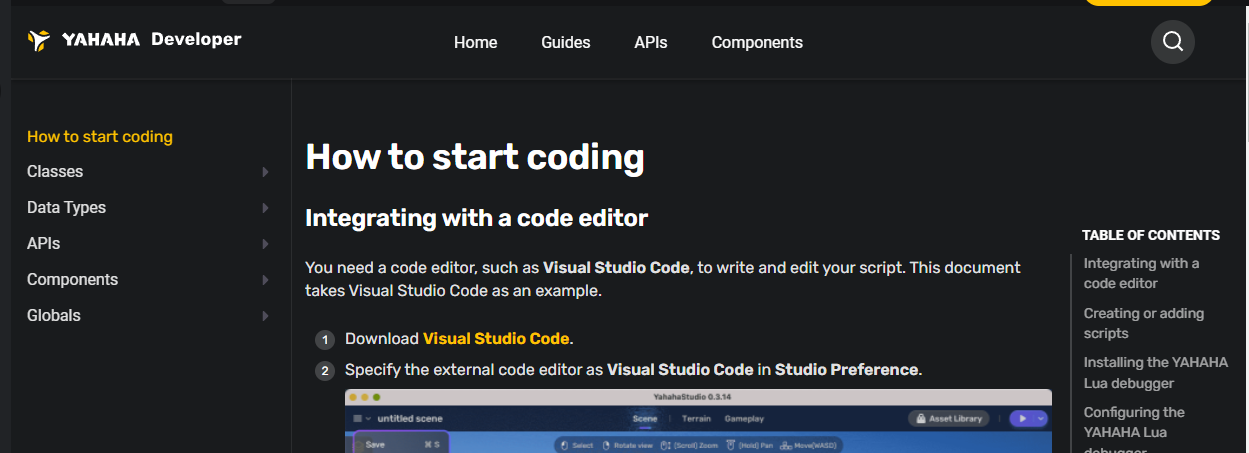
Task: Open the Guides nav item
Action: click(566, 42)
